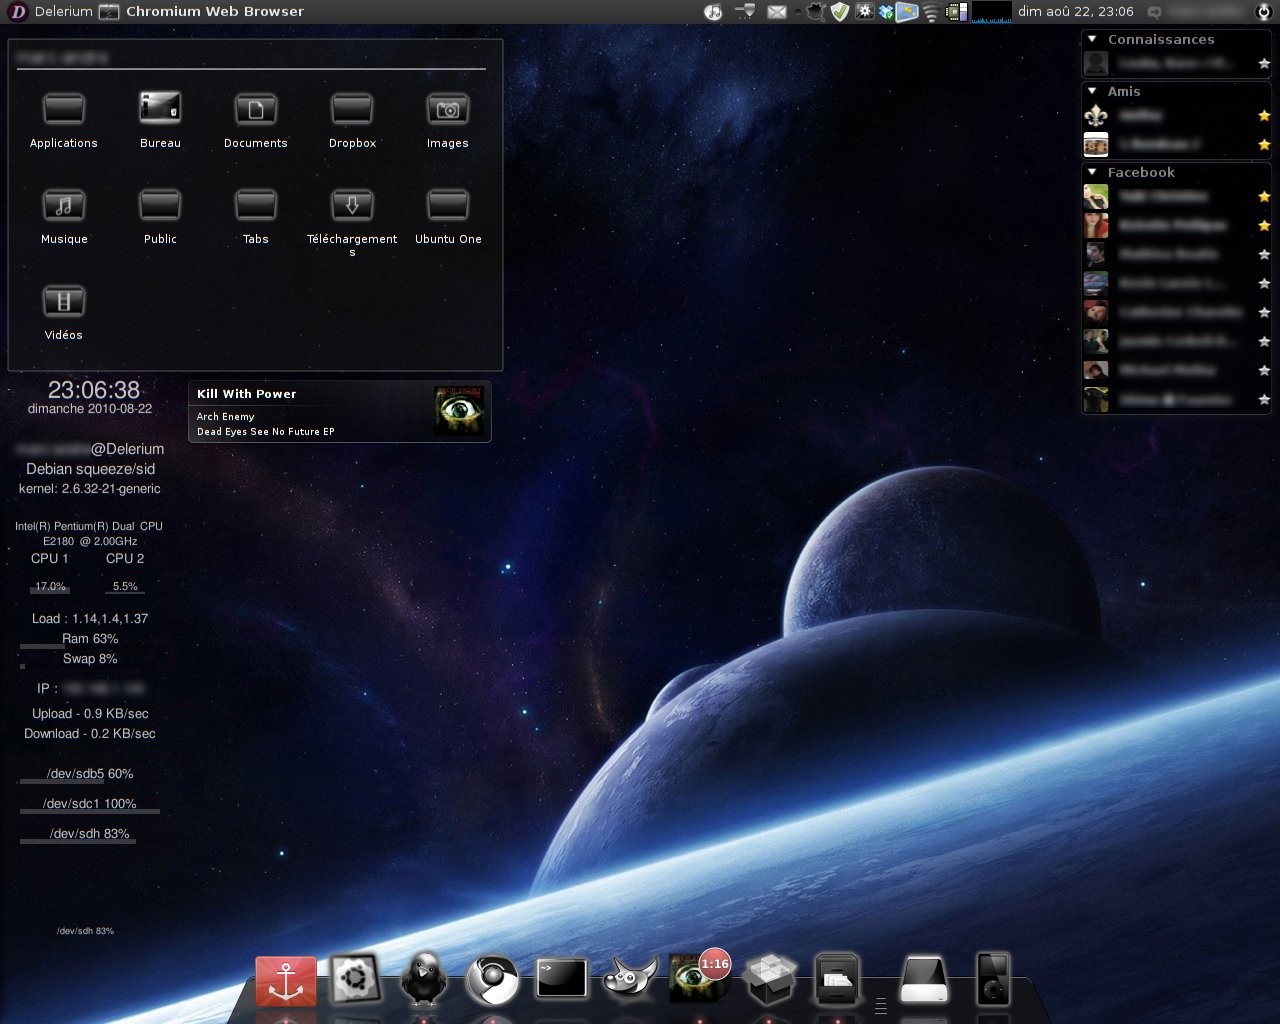Screen dimensions: 1280x1024
Task: Open the file cabinet icon in the dock
Action: tap(837, 979)
